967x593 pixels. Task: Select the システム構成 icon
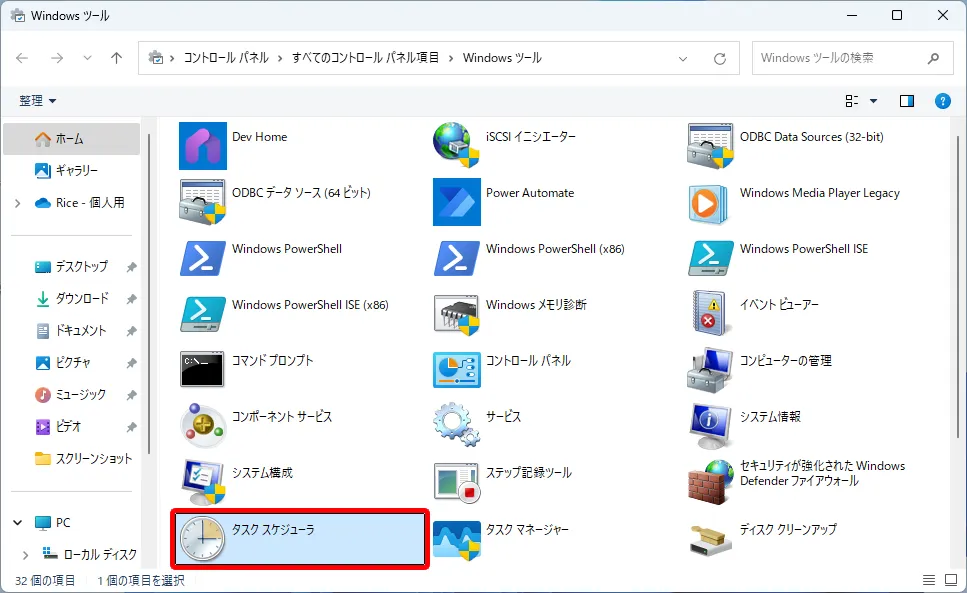tap(203, 482)
